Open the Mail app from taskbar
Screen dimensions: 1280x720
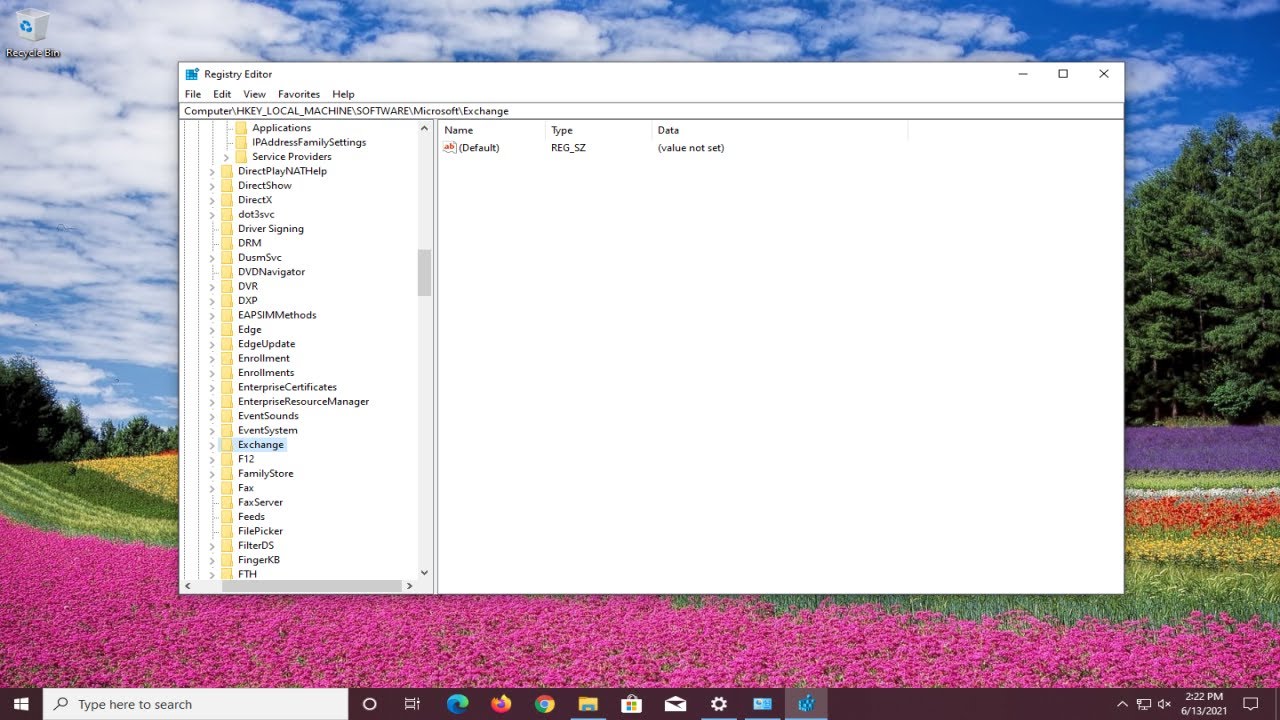click(675, 704)
